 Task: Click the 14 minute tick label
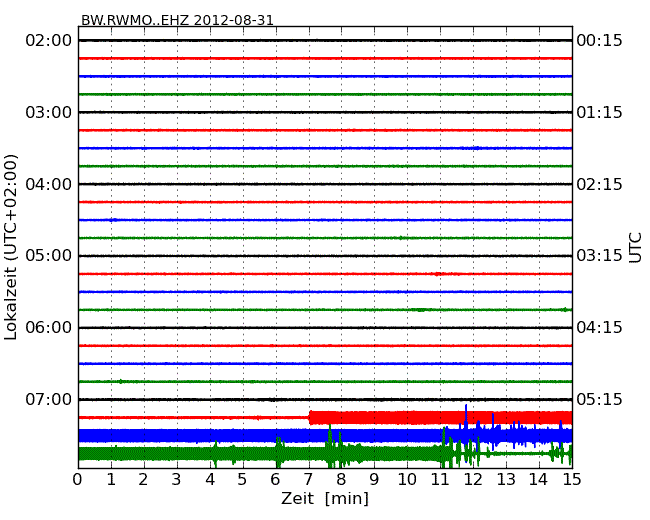click(x=539, y=480)
